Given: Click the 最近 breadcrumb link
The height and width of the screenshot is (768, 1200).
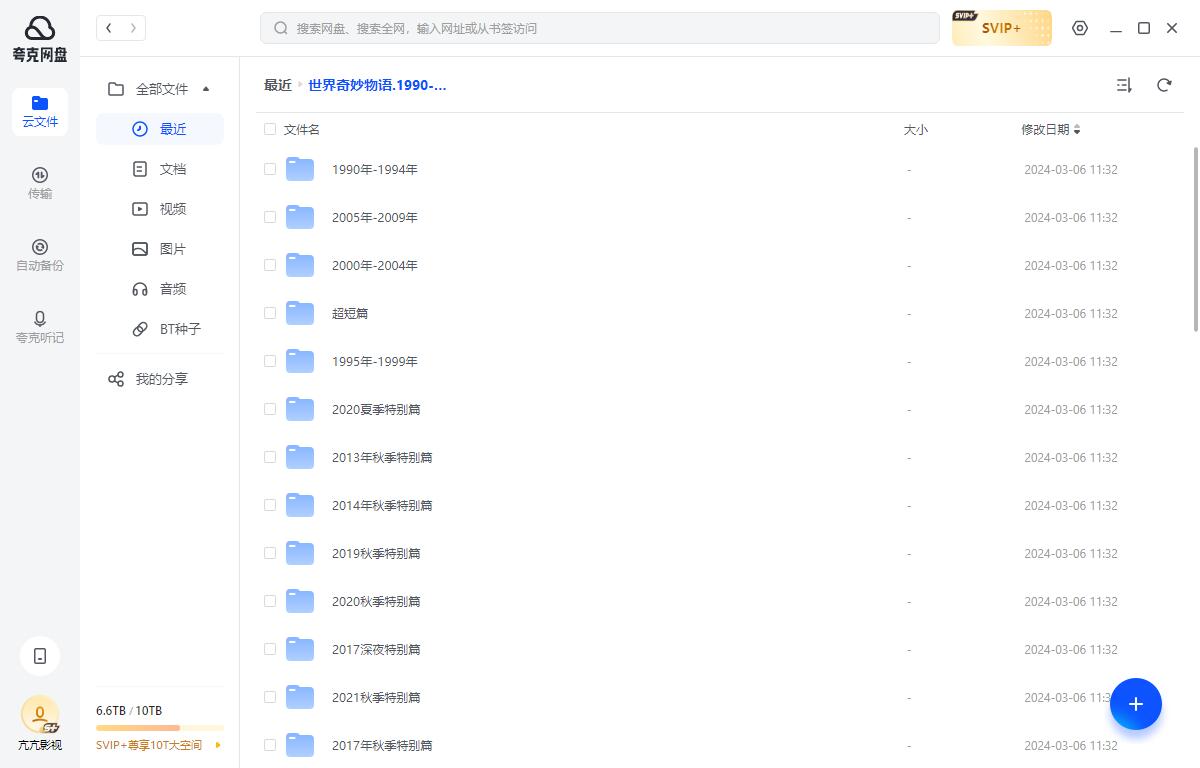Looking at the screenshot, I should coord(277,85).
